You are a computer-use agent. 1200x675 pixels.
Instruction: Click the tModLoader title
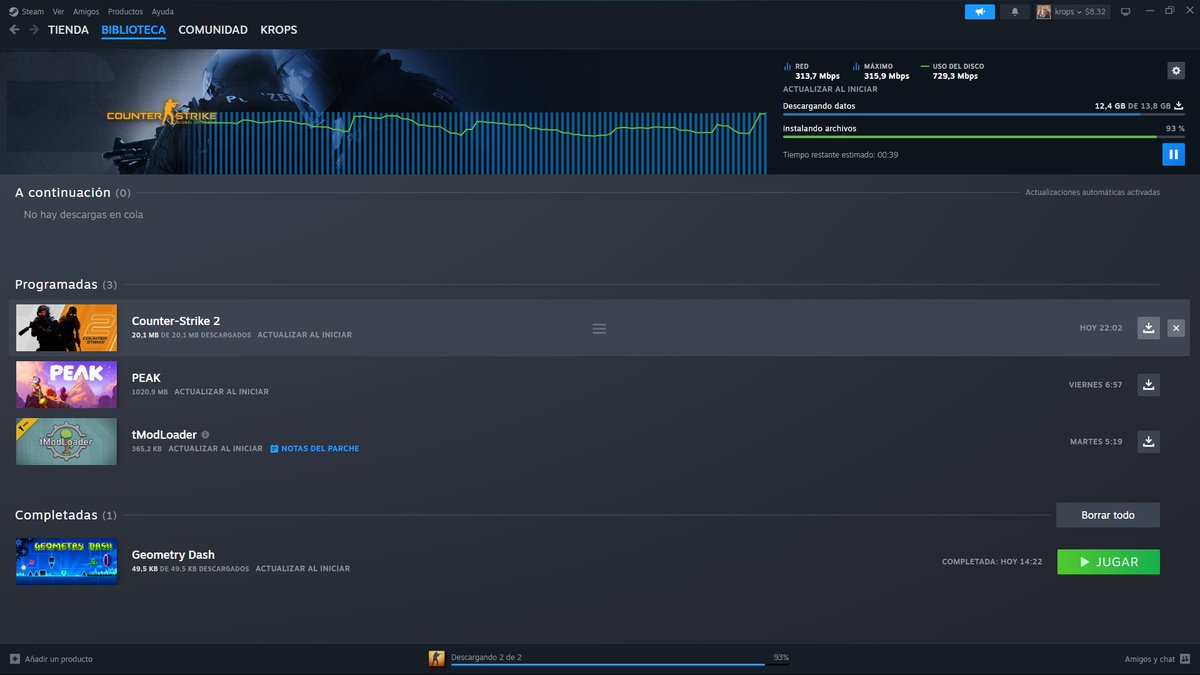click(164, 435)
